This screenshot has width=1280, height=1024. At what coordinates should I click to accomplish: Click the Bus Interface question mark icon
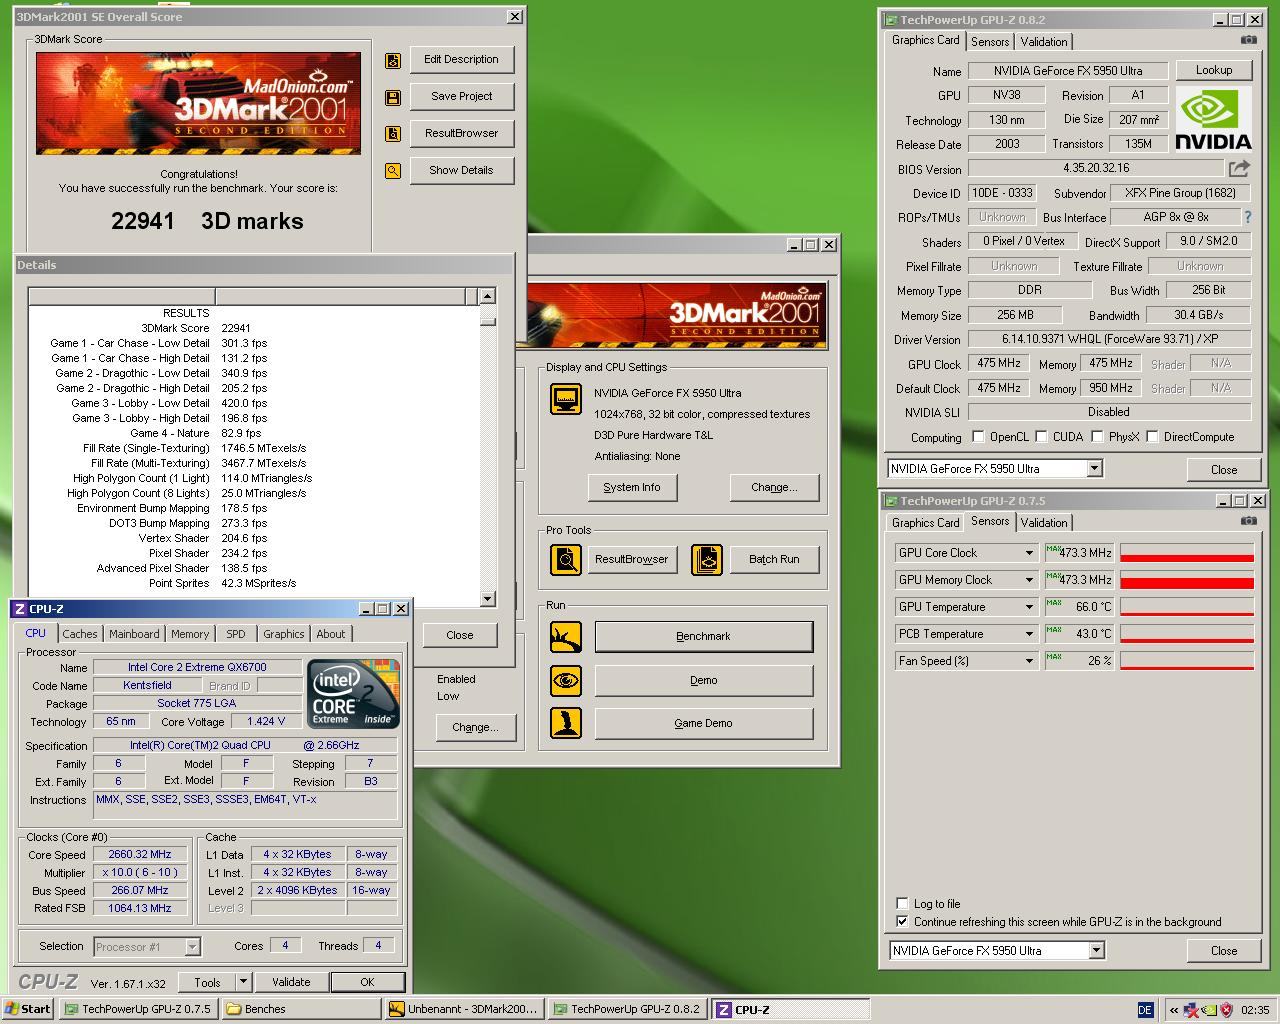coord(1247,216)
